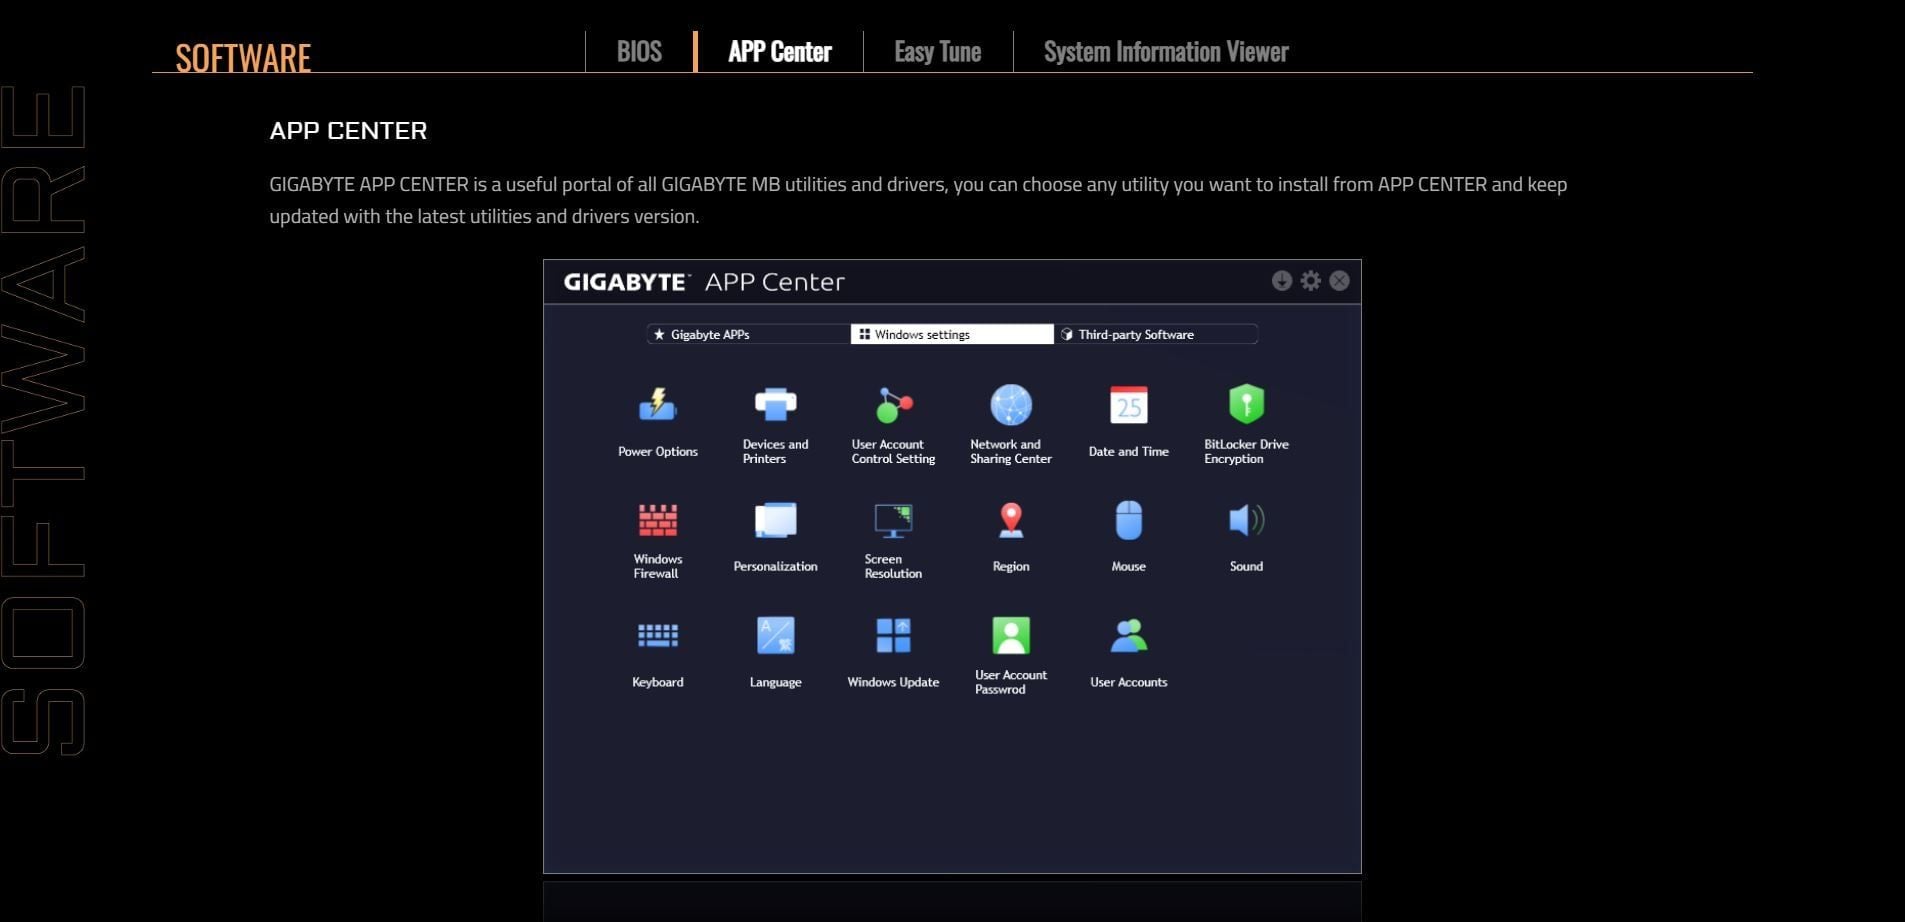Open APP Center settings gear icon
This screenshot has width=1905, height=922.
tap(1310, 281)
